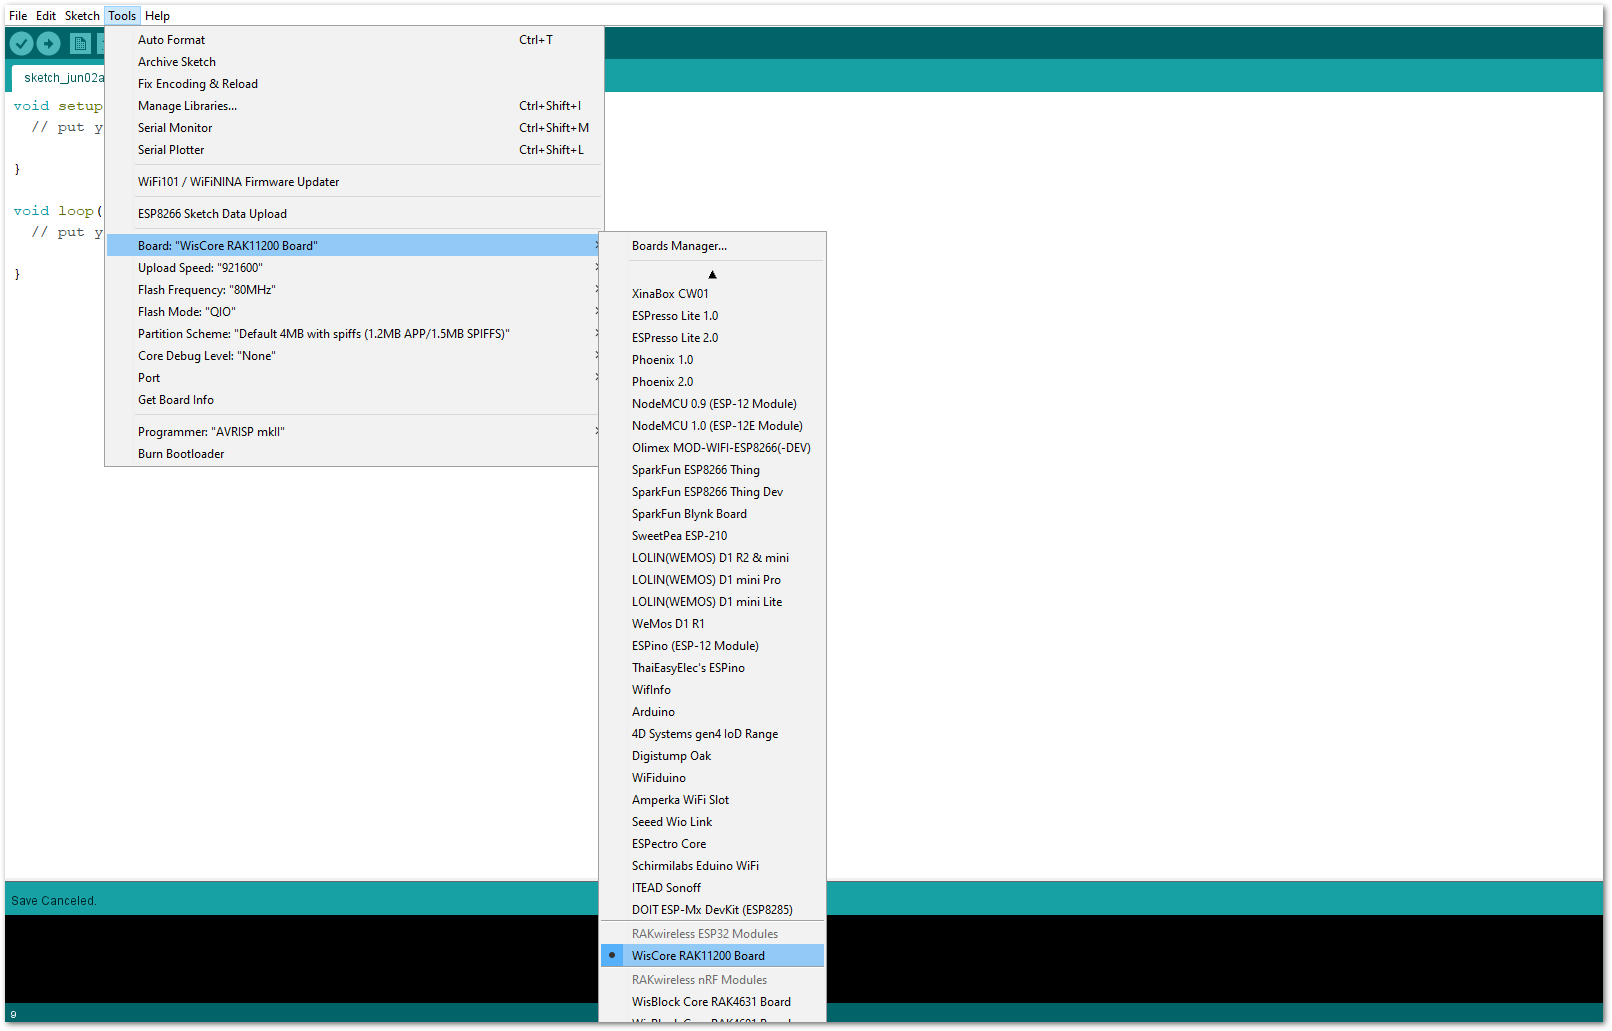This screenshot has width=1612, height=1031.
Task: Select WisBlock Core RAK4631 Board
Action: [712, 1002]
